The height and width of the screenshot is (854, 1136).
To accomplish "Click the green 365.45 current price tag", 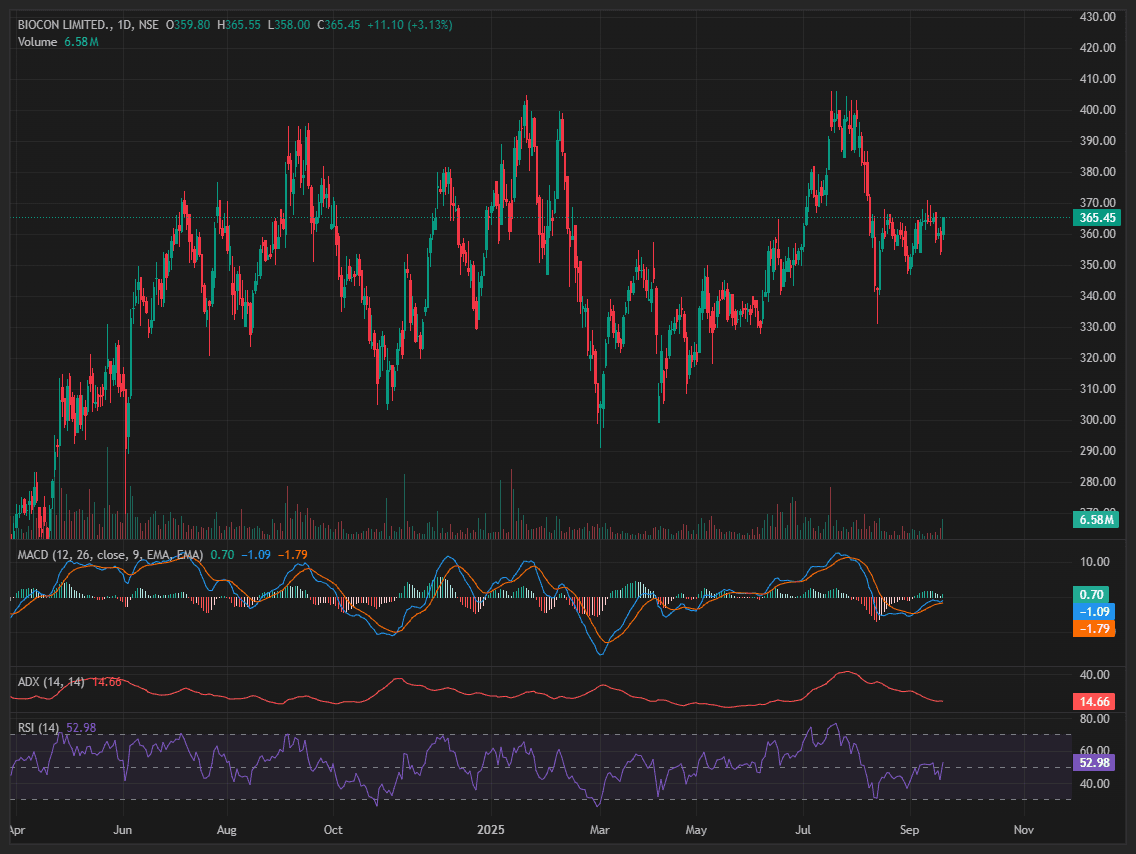I will 1097,218.
